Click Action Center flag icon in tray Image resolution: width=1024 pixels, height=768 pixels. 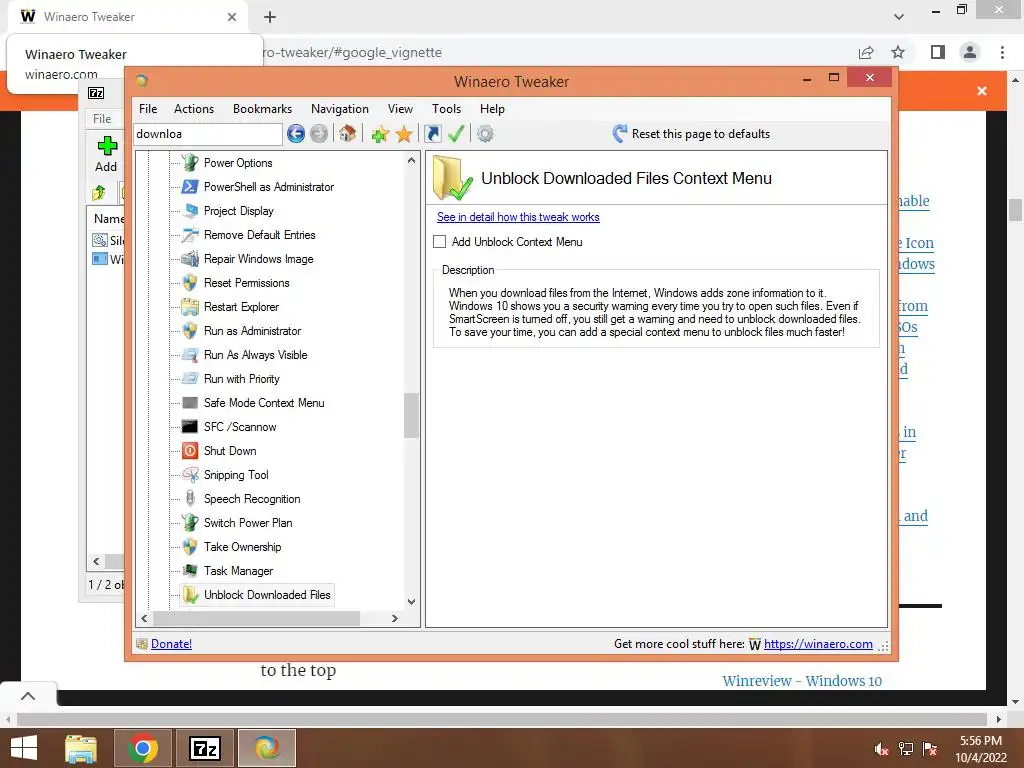[930, 748]
